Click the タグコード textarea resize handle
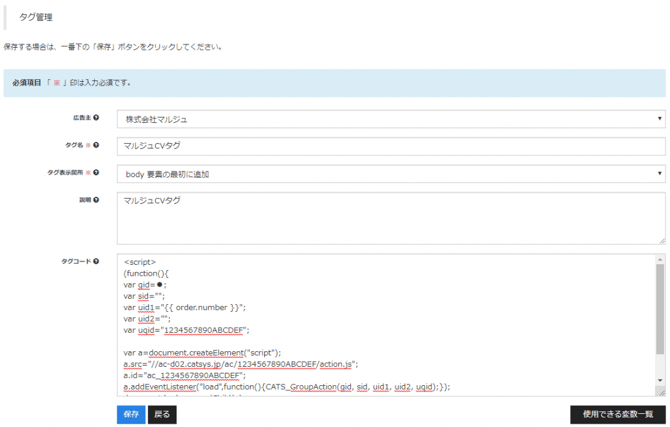The height and width of the screenshot is (427, 670). 662,392
